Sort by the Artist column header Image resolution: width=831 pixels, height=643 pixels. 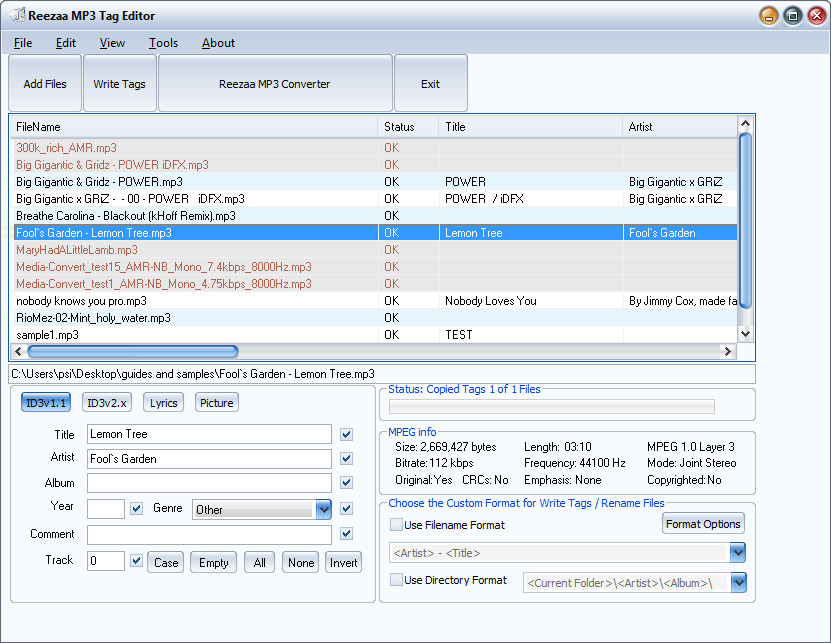(x=680, y=127)
